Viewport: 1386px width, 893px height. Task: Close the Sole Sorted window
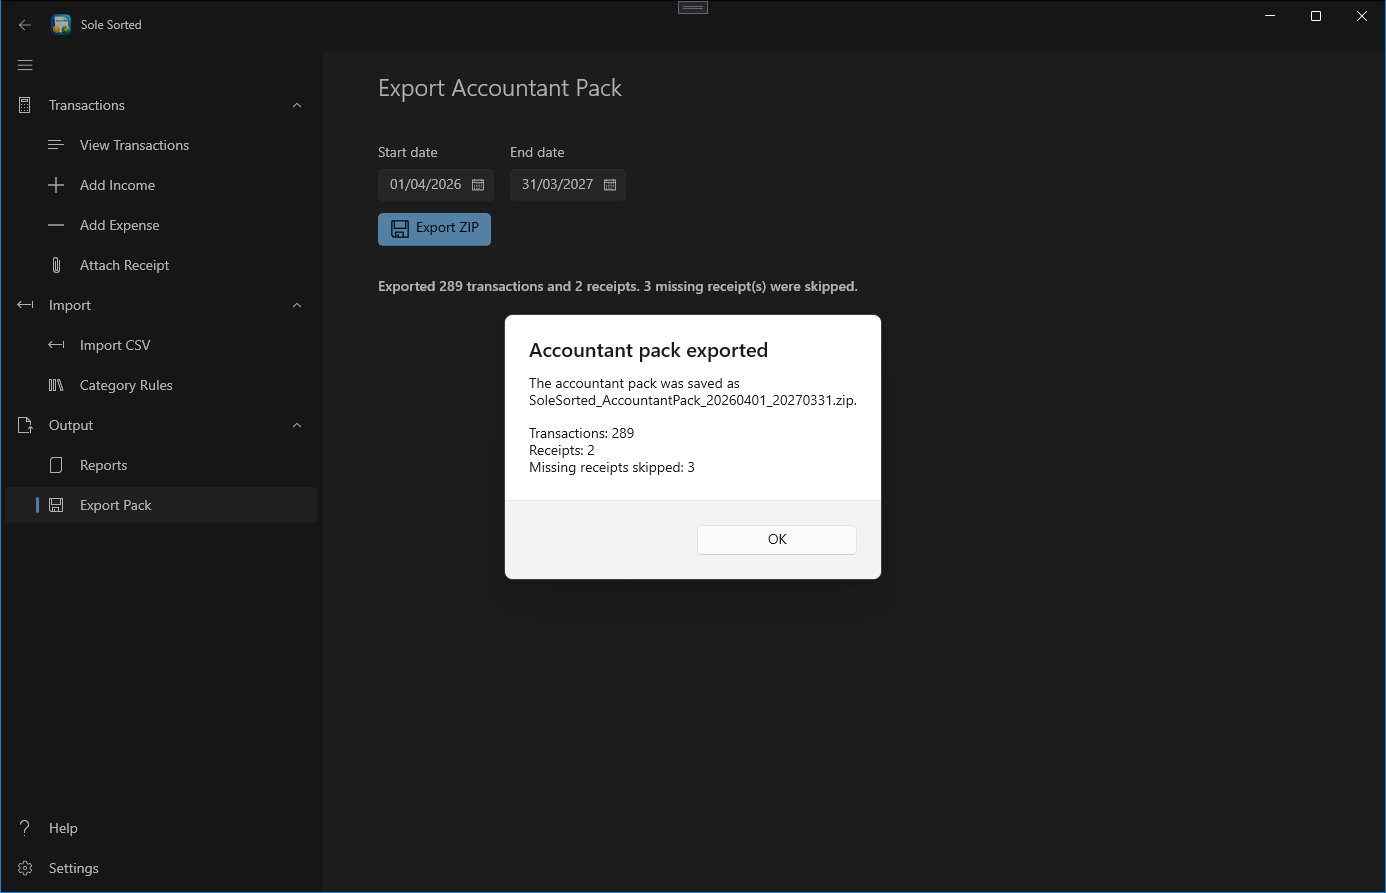coord(1362,16)
